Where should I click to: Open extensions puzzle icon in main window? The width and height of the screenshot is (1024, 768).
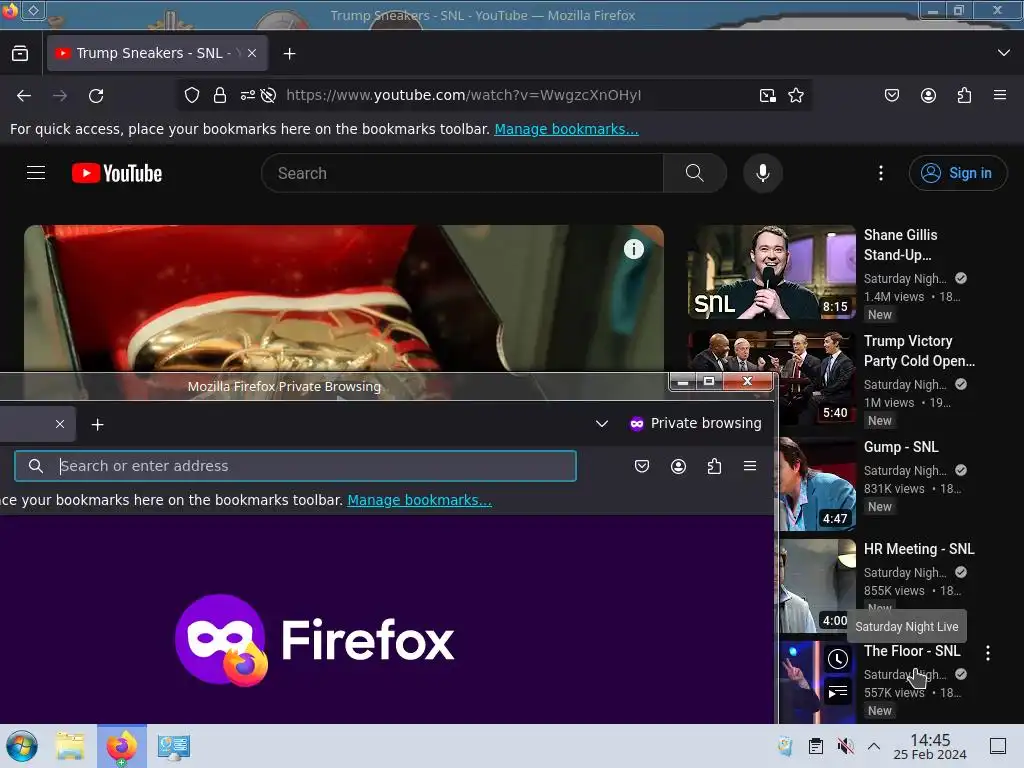click(964, 95)
